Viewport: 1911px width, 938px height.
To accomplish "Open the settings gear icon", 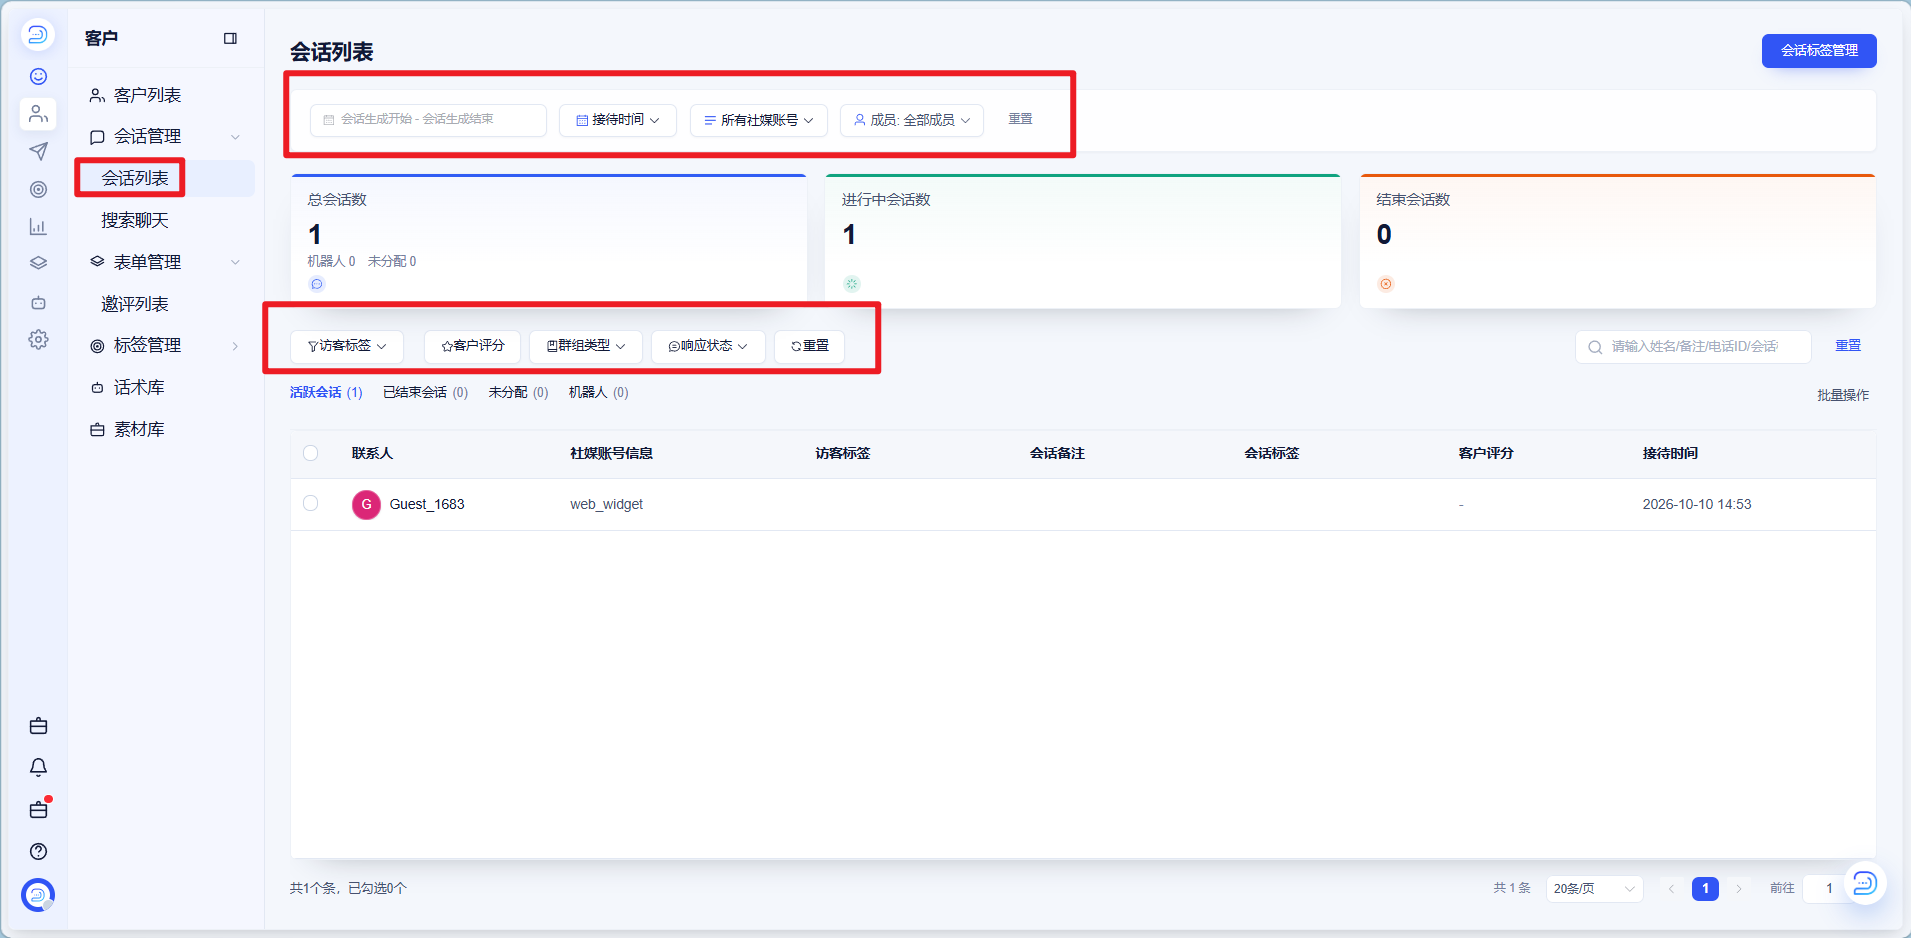I will coord(38,340).
